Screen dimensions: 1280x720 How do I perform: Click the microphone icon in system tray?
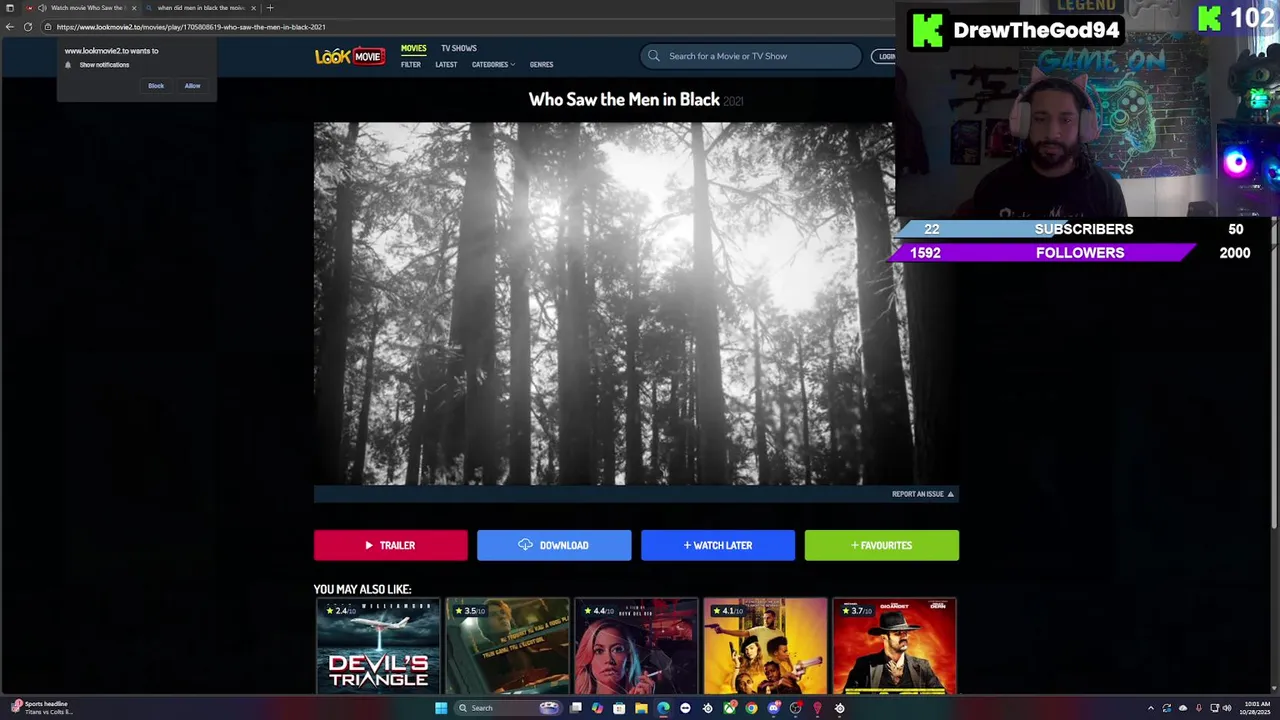tap(1199, 708)
